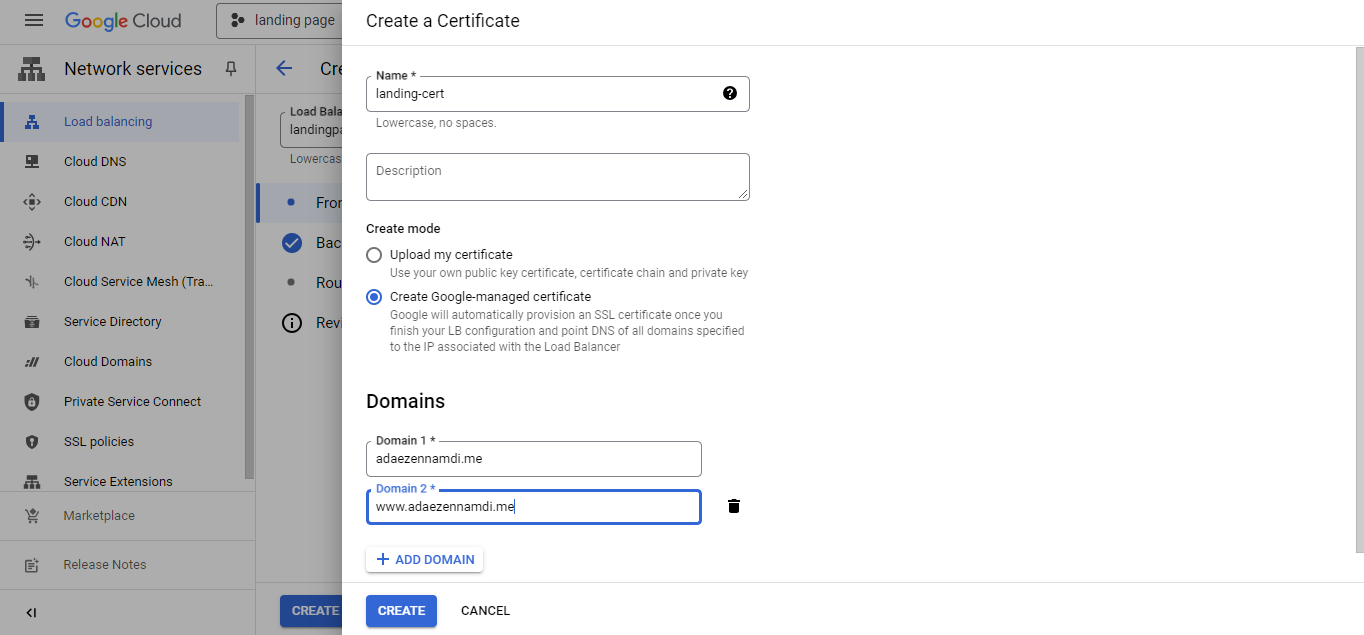Select the SSL policies sidebar icon

point(32,441)
